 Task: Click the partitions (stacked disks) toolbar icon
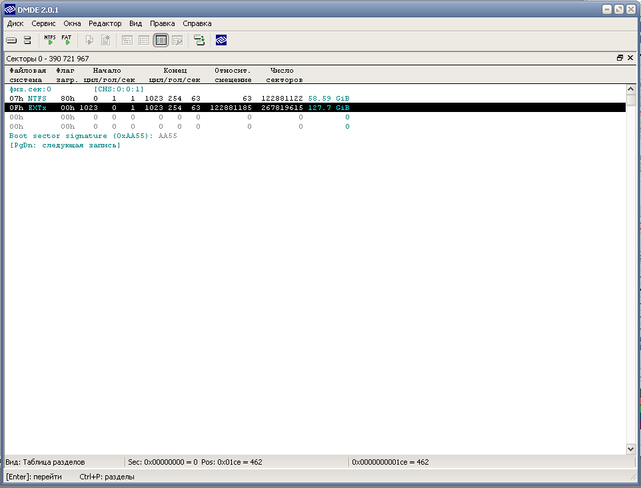[27, 40]
